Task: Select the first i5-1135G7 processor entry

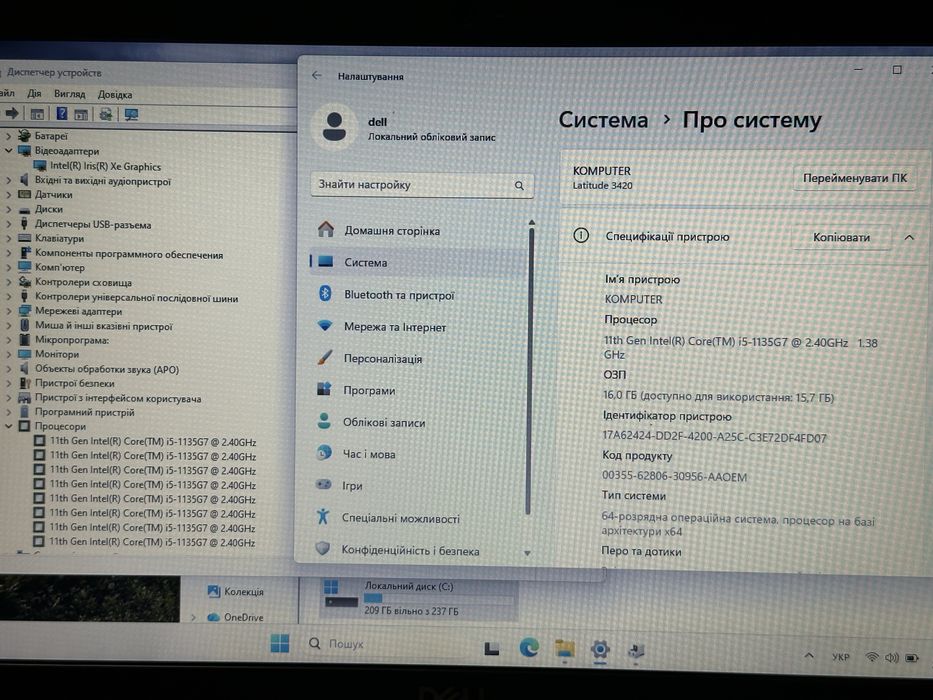Action: (153, 442)
